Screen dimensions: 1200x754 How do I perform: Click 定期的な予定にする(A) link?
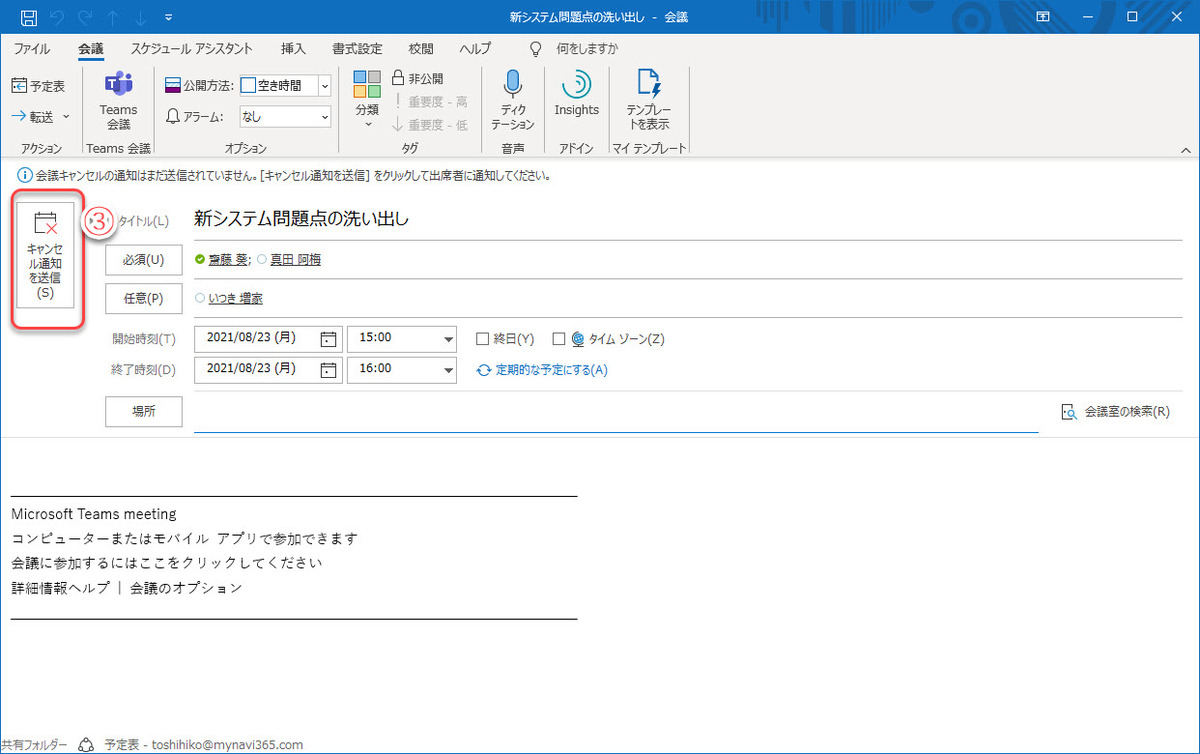tap(542, 370)
